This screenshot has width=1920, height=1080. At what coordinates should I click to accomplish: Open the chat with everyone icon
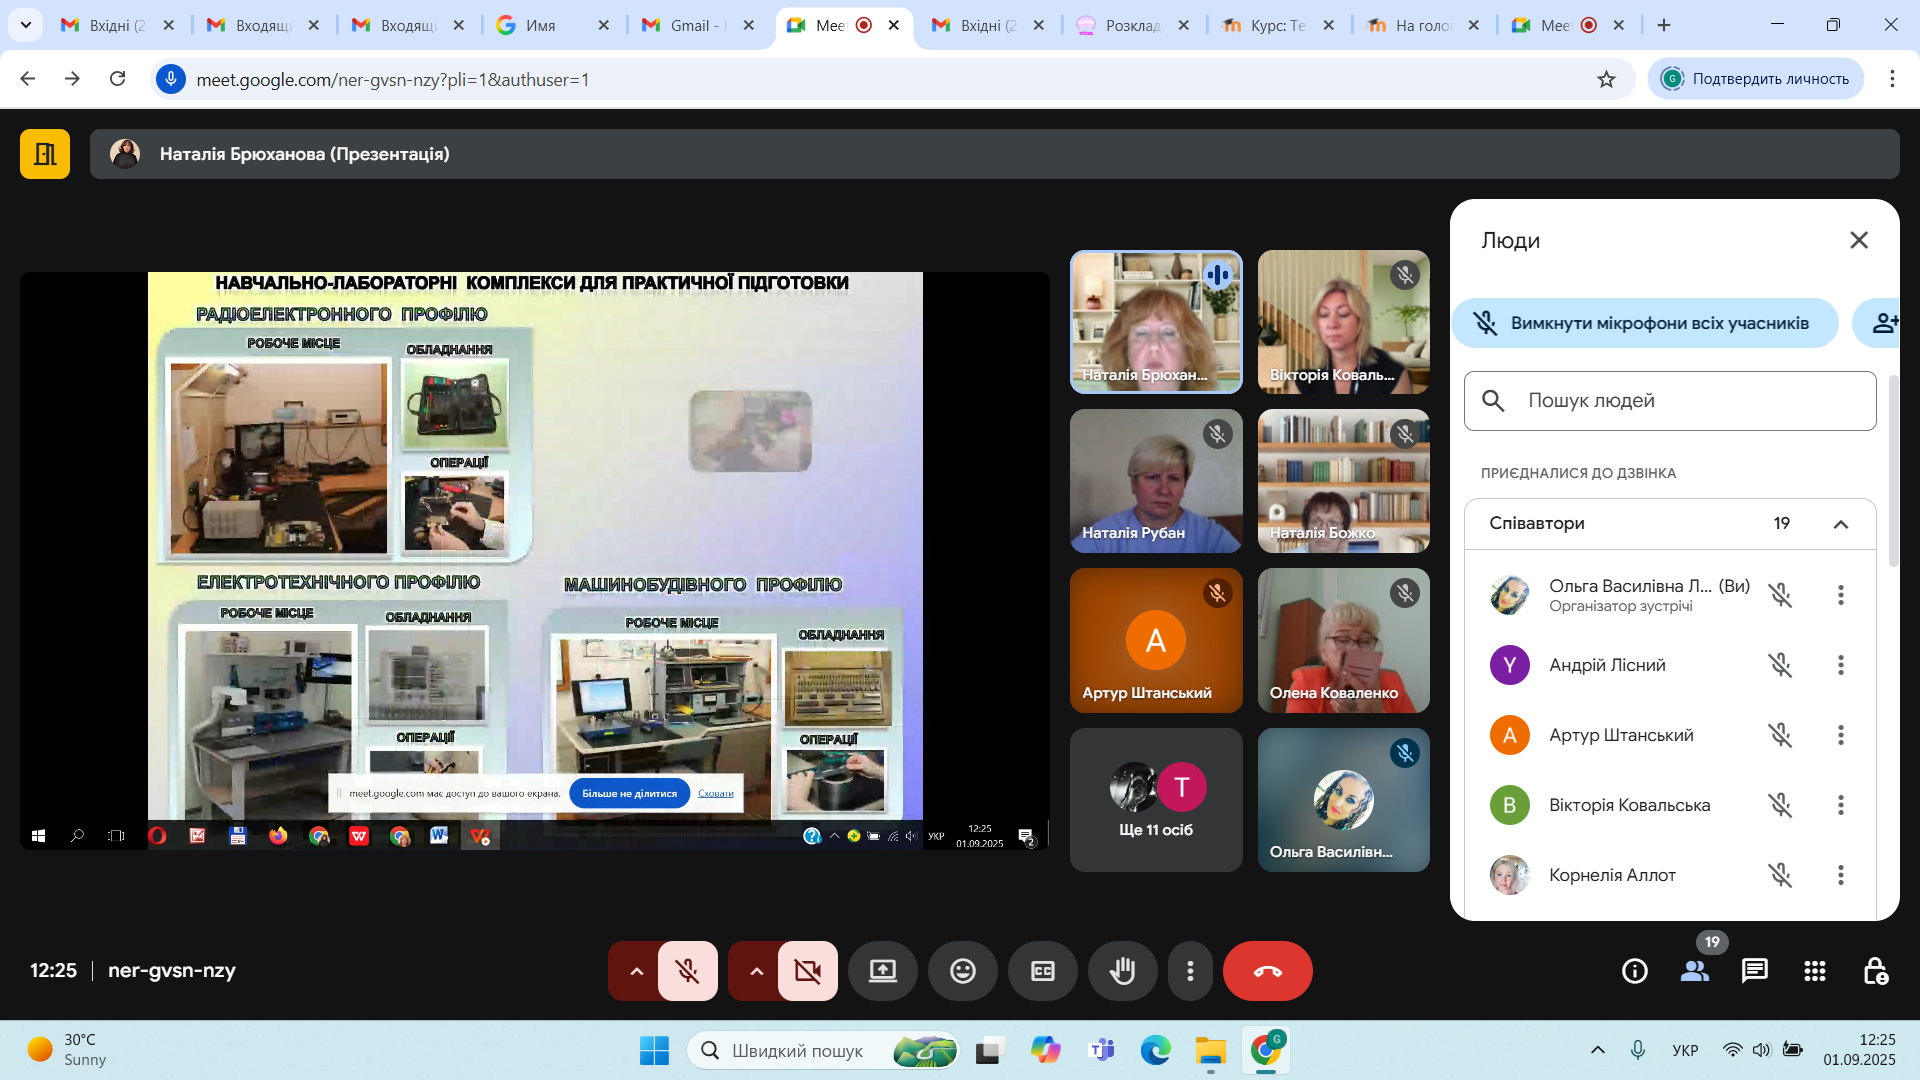[1754, 971]
